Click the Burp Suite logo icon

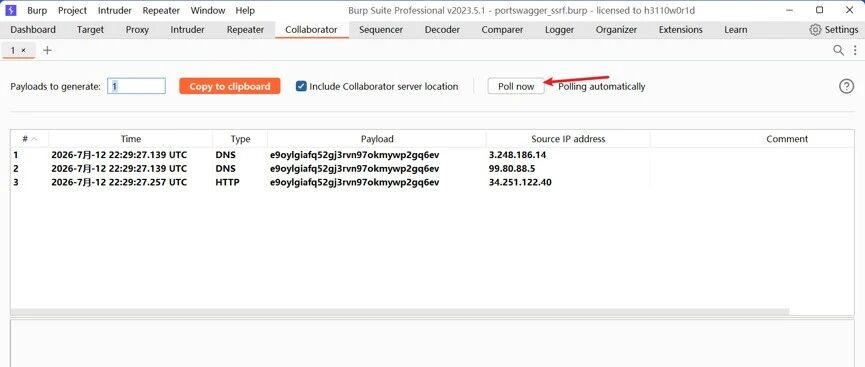tap(11, 10)
